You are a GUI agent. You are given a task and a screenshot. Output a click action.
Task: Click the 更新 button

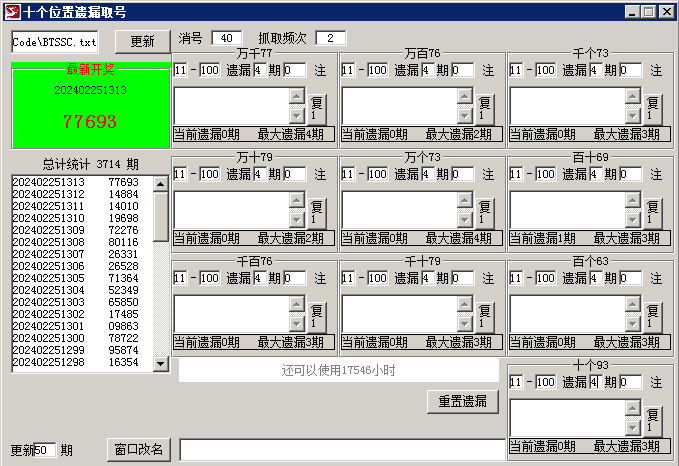point(142,42)
